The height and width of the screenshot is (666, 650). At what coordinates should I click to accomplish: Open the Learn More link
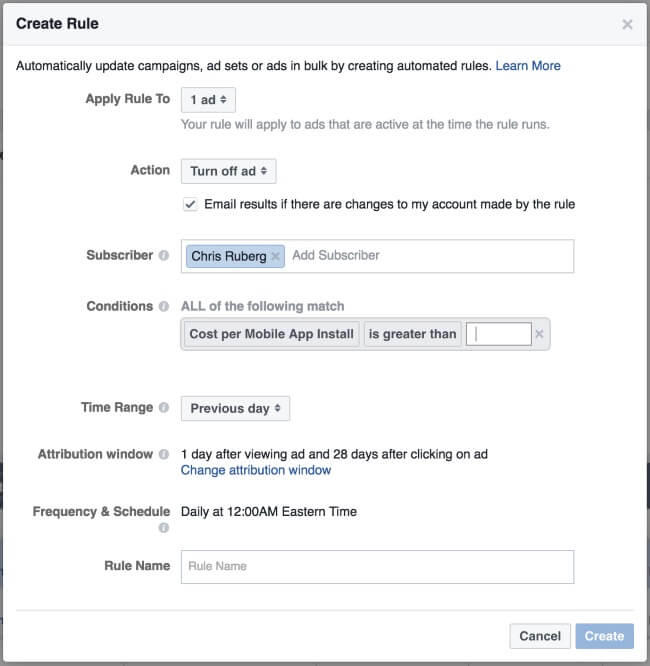(528, 66)
